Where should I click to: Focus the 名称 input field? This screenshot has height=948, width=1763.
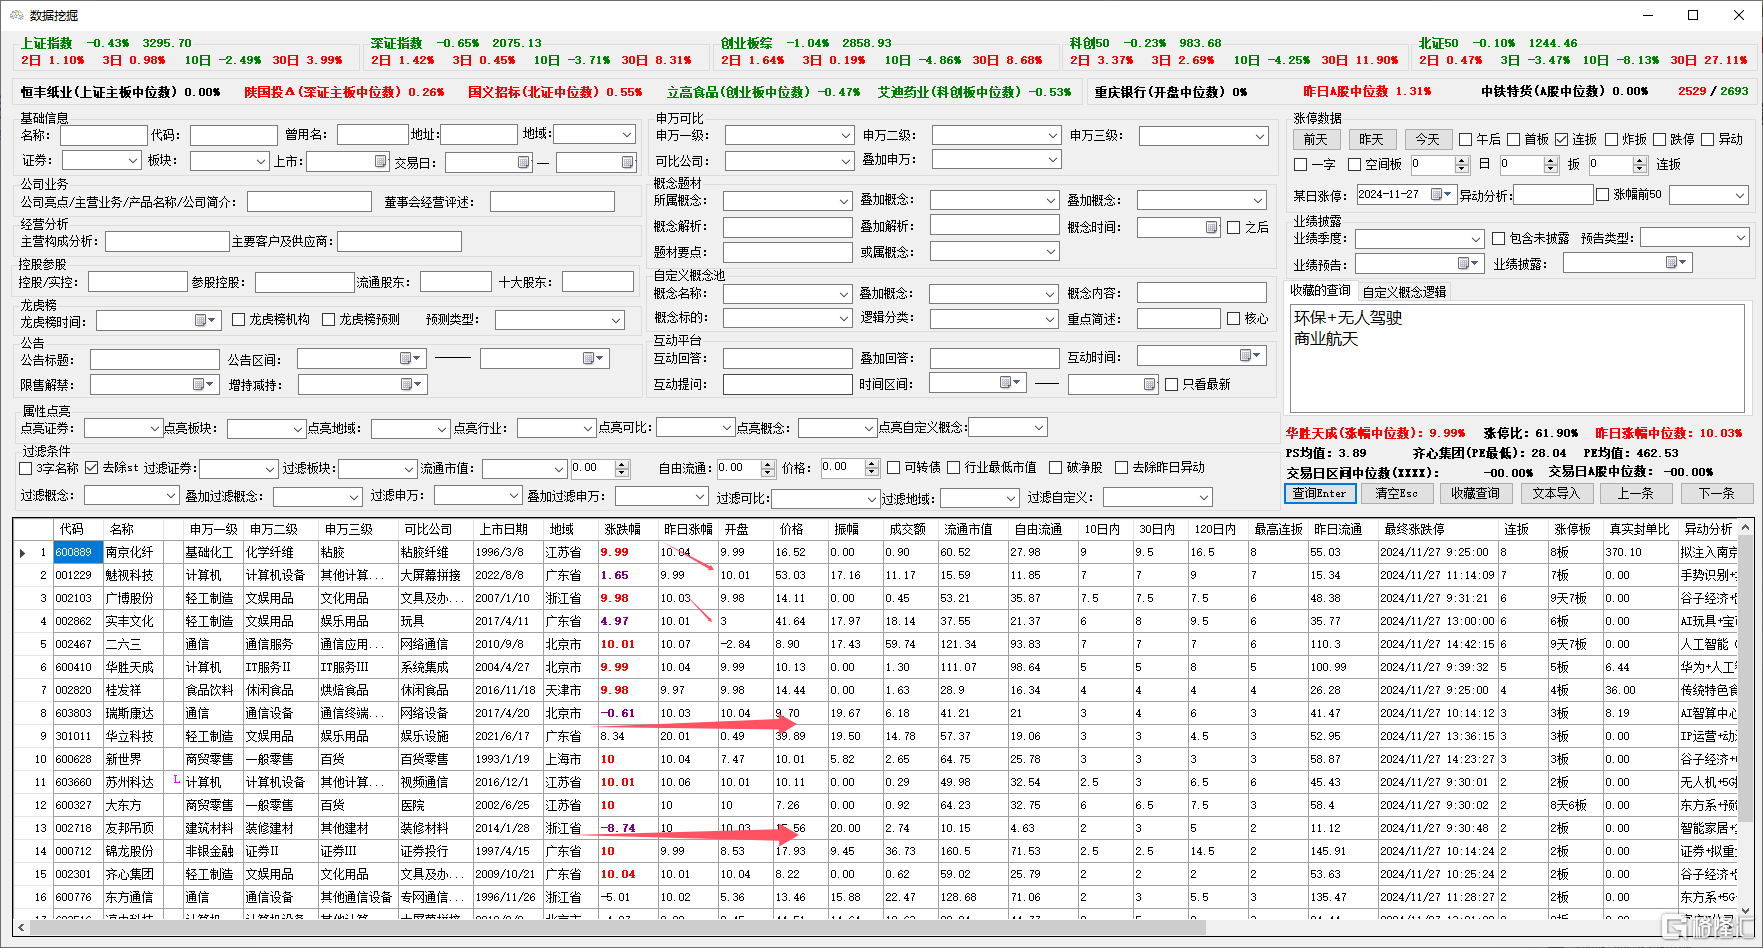(x=104, y=135)
